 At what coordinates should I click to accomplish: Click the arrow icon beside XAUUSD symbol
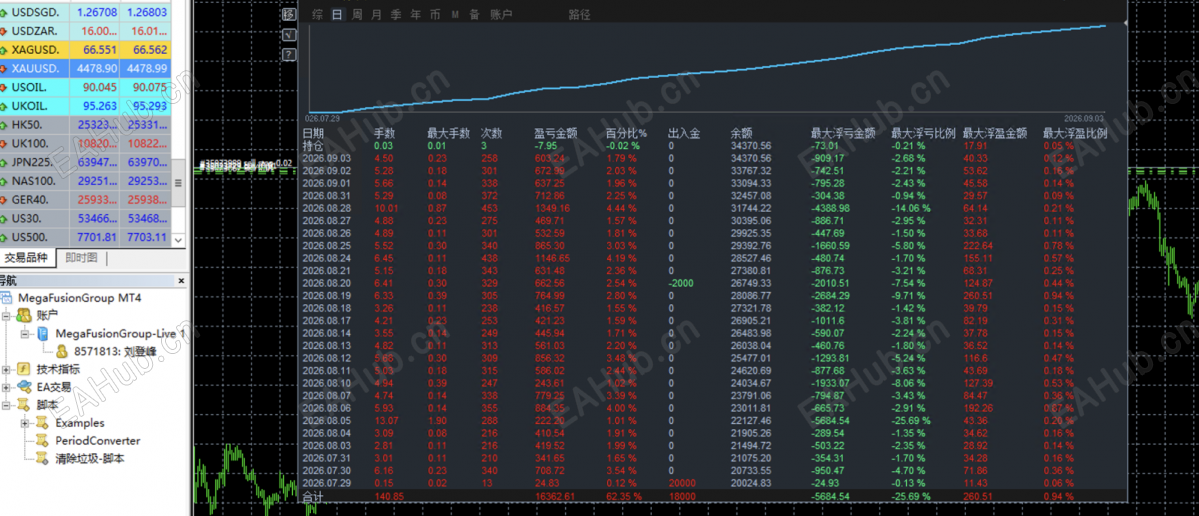[x=4, y=69]
